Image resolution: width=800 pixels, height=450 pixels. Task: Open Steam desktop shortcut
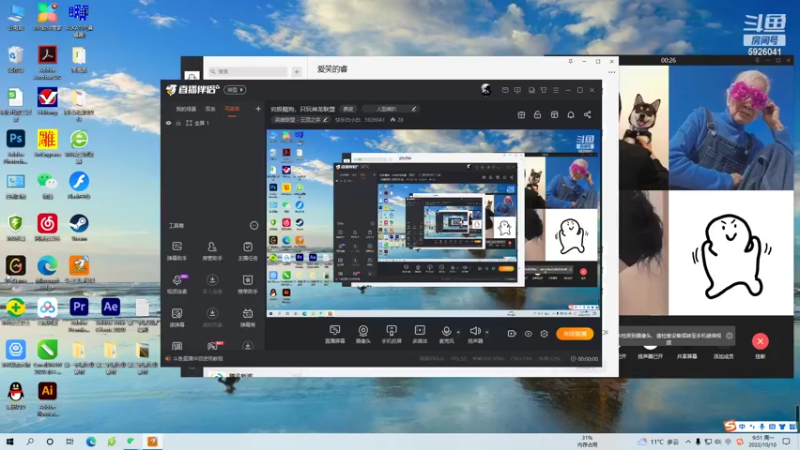pos(79,228)
